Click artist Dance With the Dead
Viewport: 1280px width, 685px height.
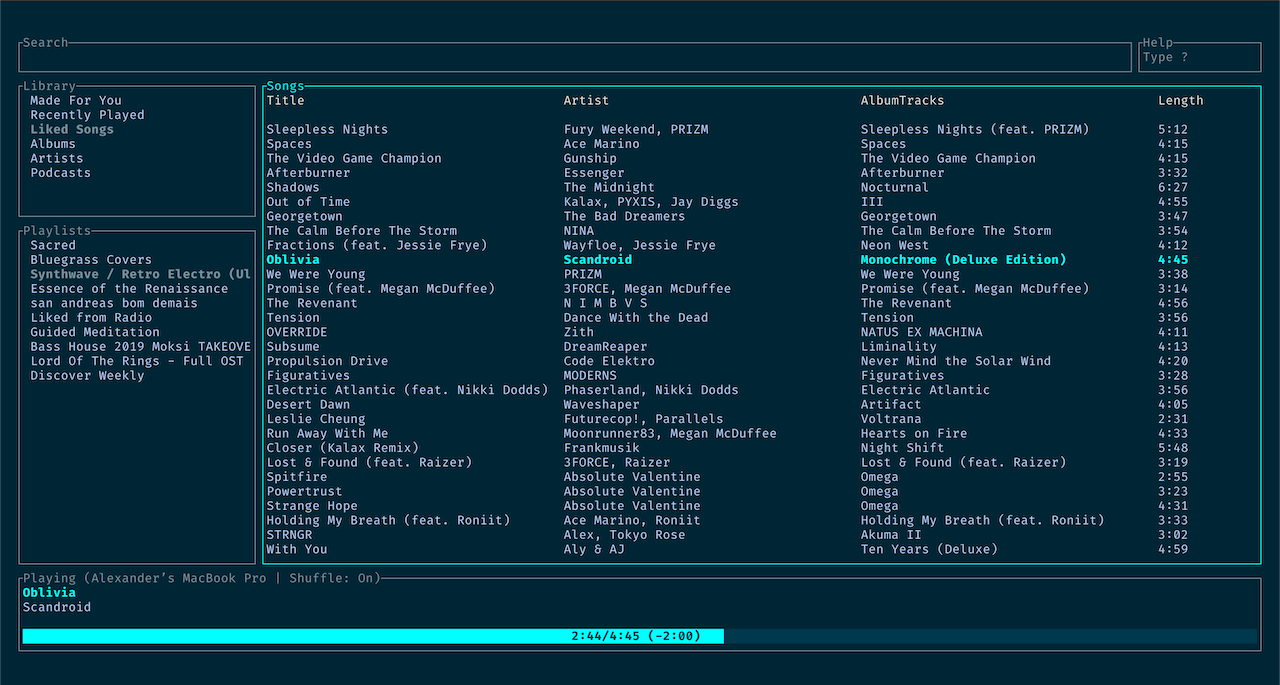(636, 318)
